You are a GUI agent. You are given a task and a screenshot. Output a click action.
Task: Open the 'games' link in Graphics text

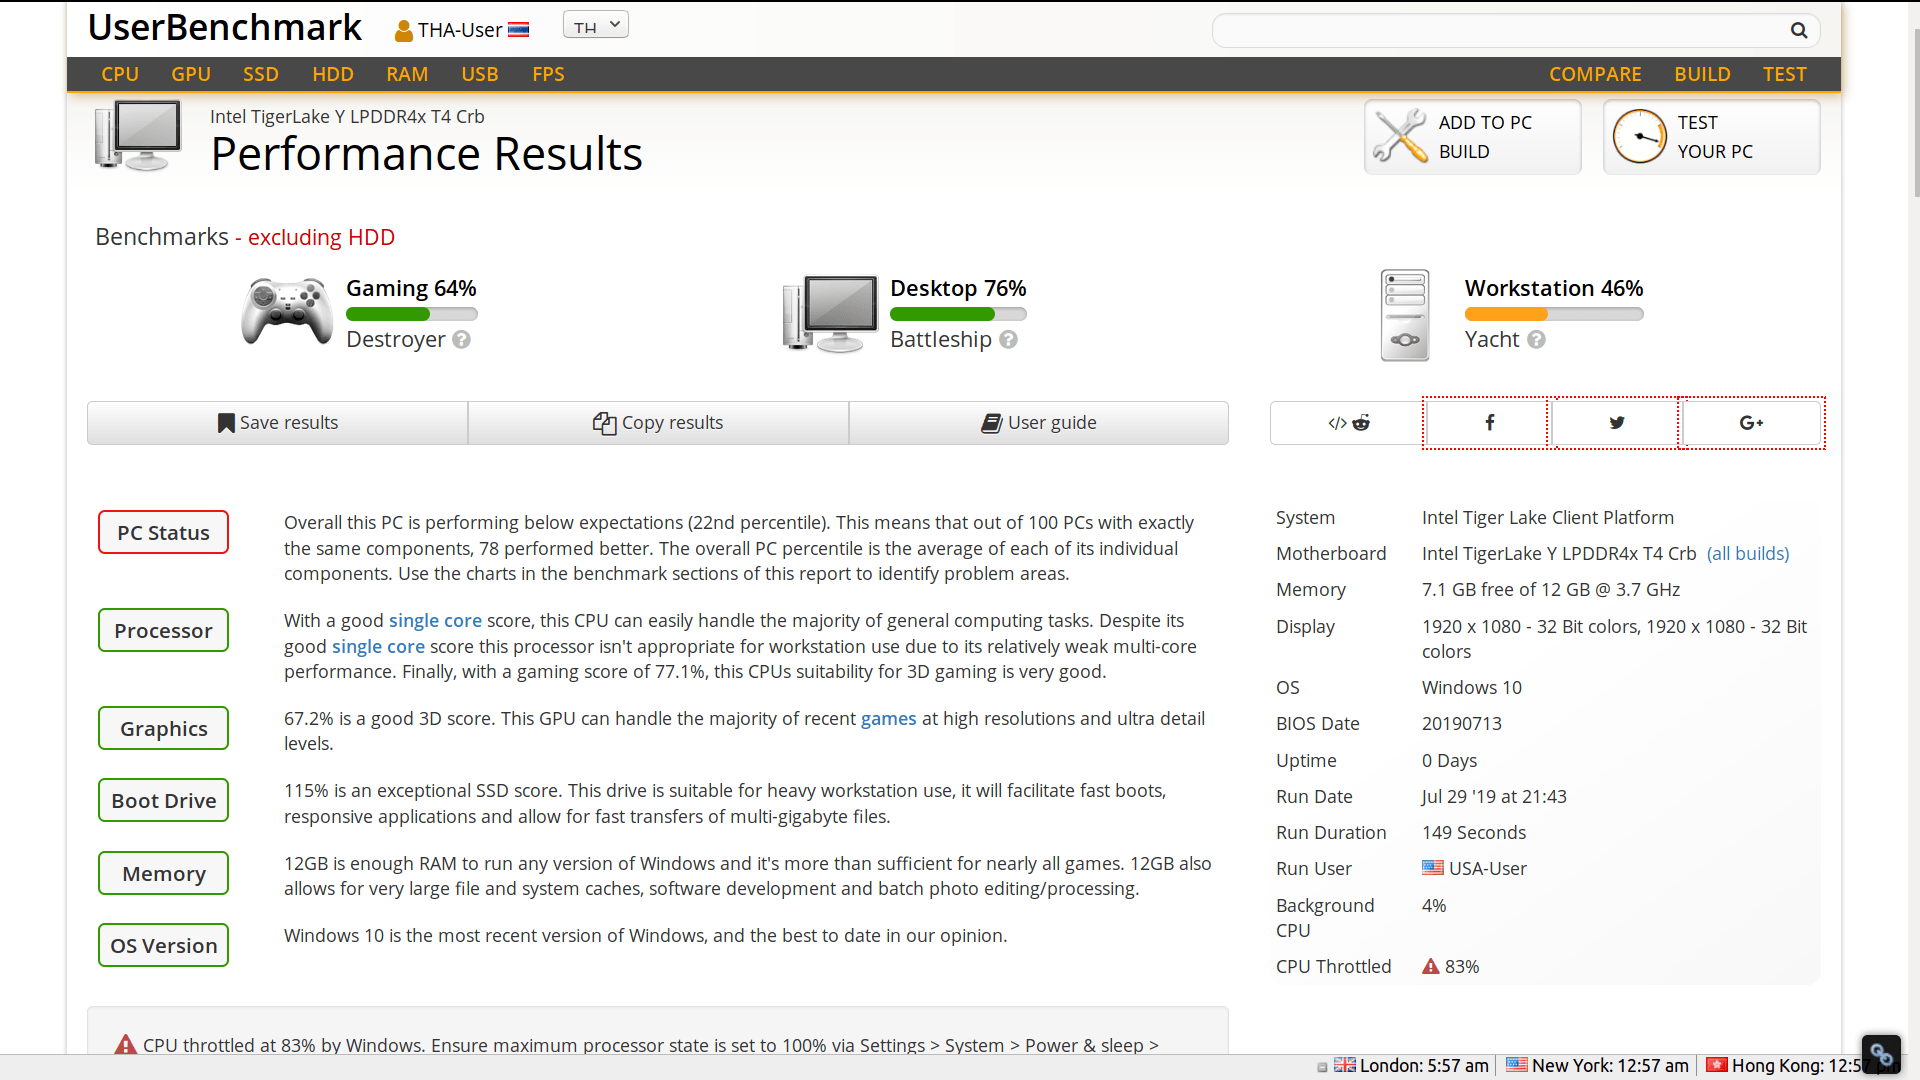pos(888,718)
